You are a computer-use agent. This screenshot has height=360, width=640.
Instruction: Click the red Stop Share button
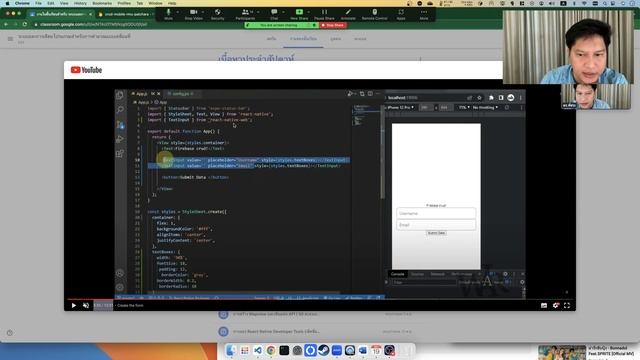[333, 25]
